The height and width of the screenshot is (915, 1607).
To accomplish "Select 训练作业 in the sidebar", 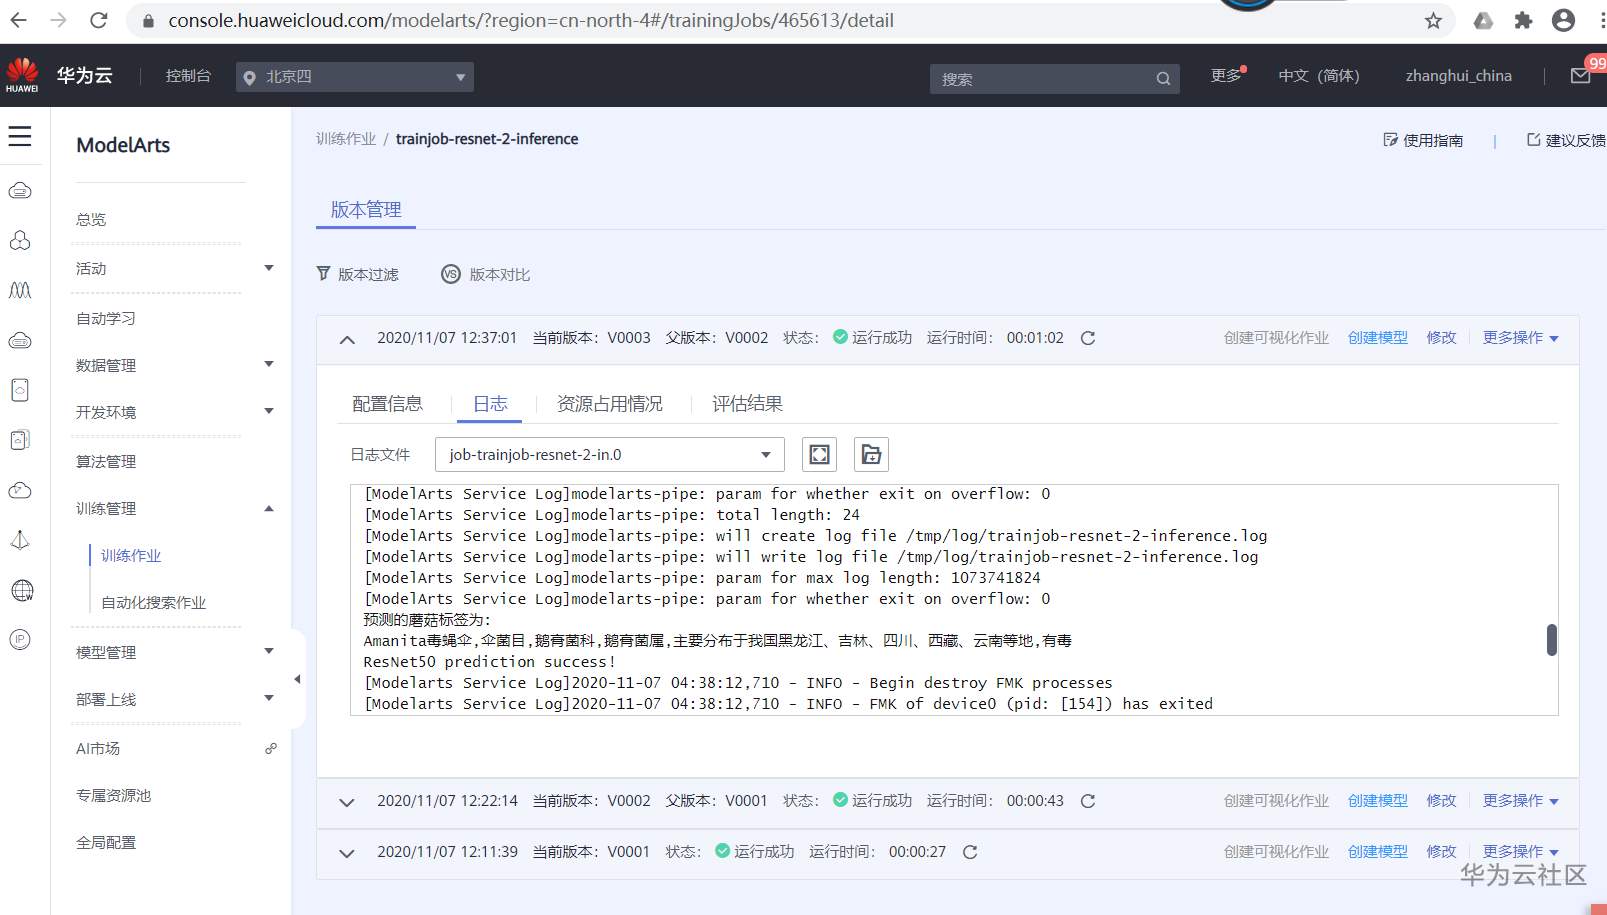I will pos(131,555).
